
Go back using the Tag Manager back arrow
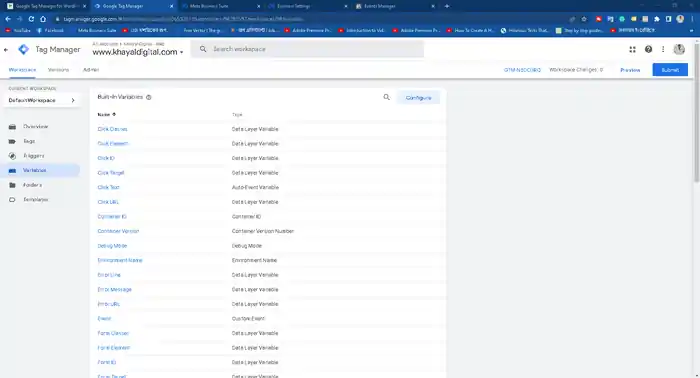click(6, 50)
